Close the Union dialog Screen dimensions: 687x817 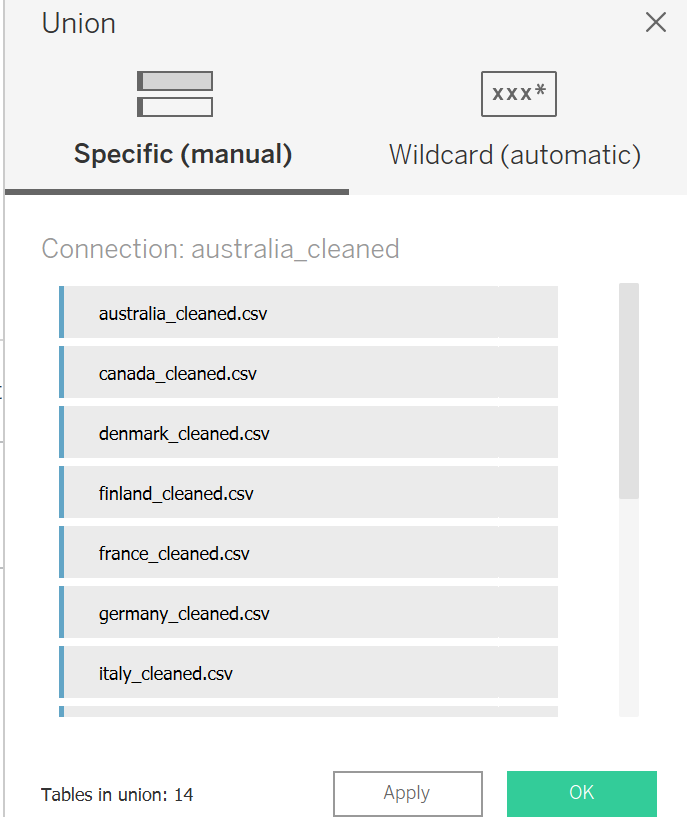click(656, 23)
